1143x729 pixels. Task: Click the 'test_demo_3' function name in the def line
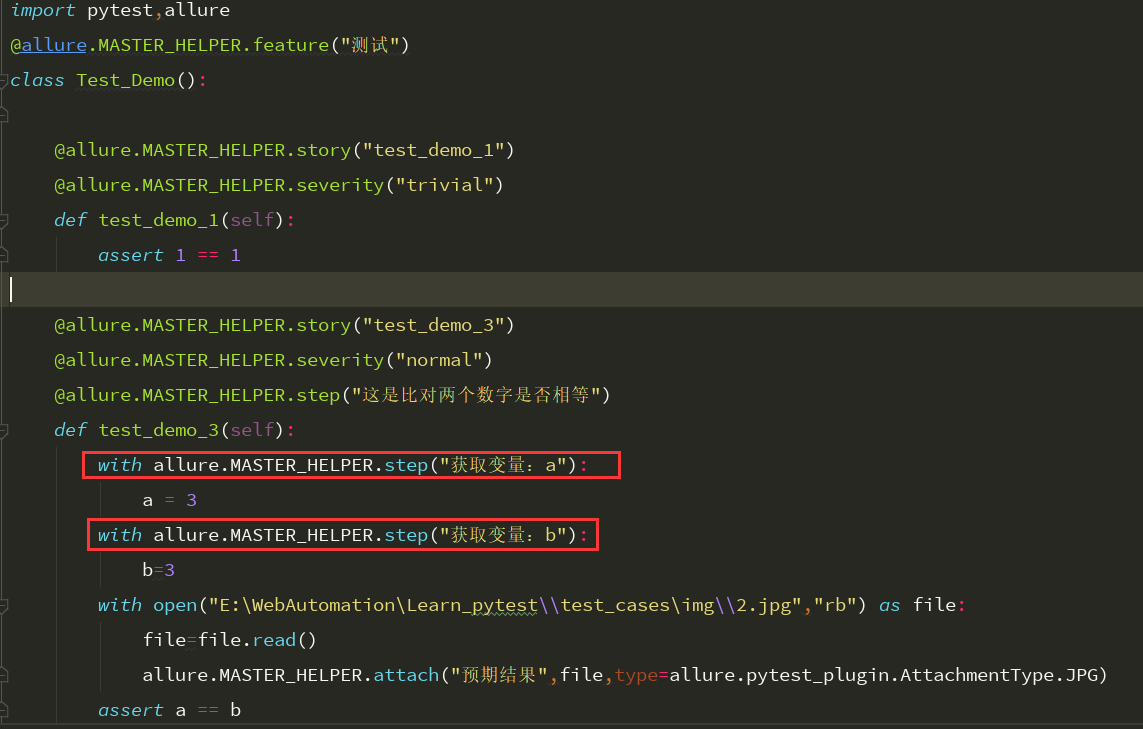(x=159, y=430)
